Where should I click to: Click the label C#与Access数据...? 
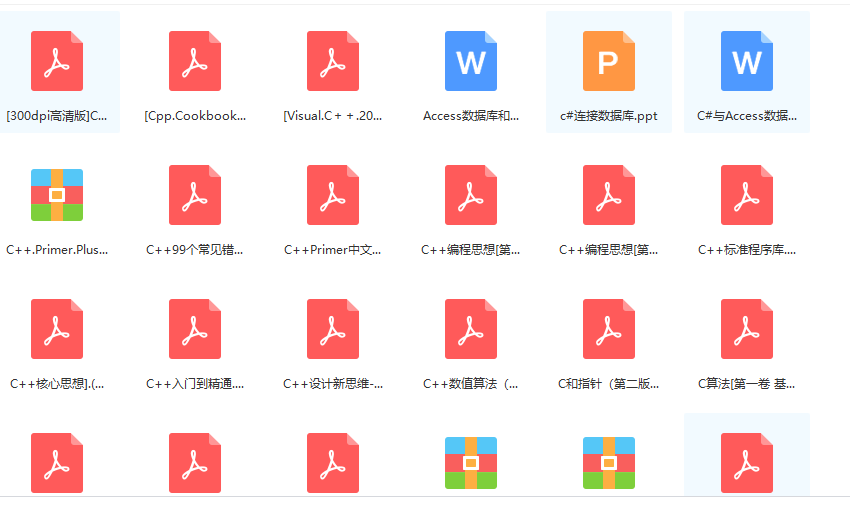(x=747, y=116)
